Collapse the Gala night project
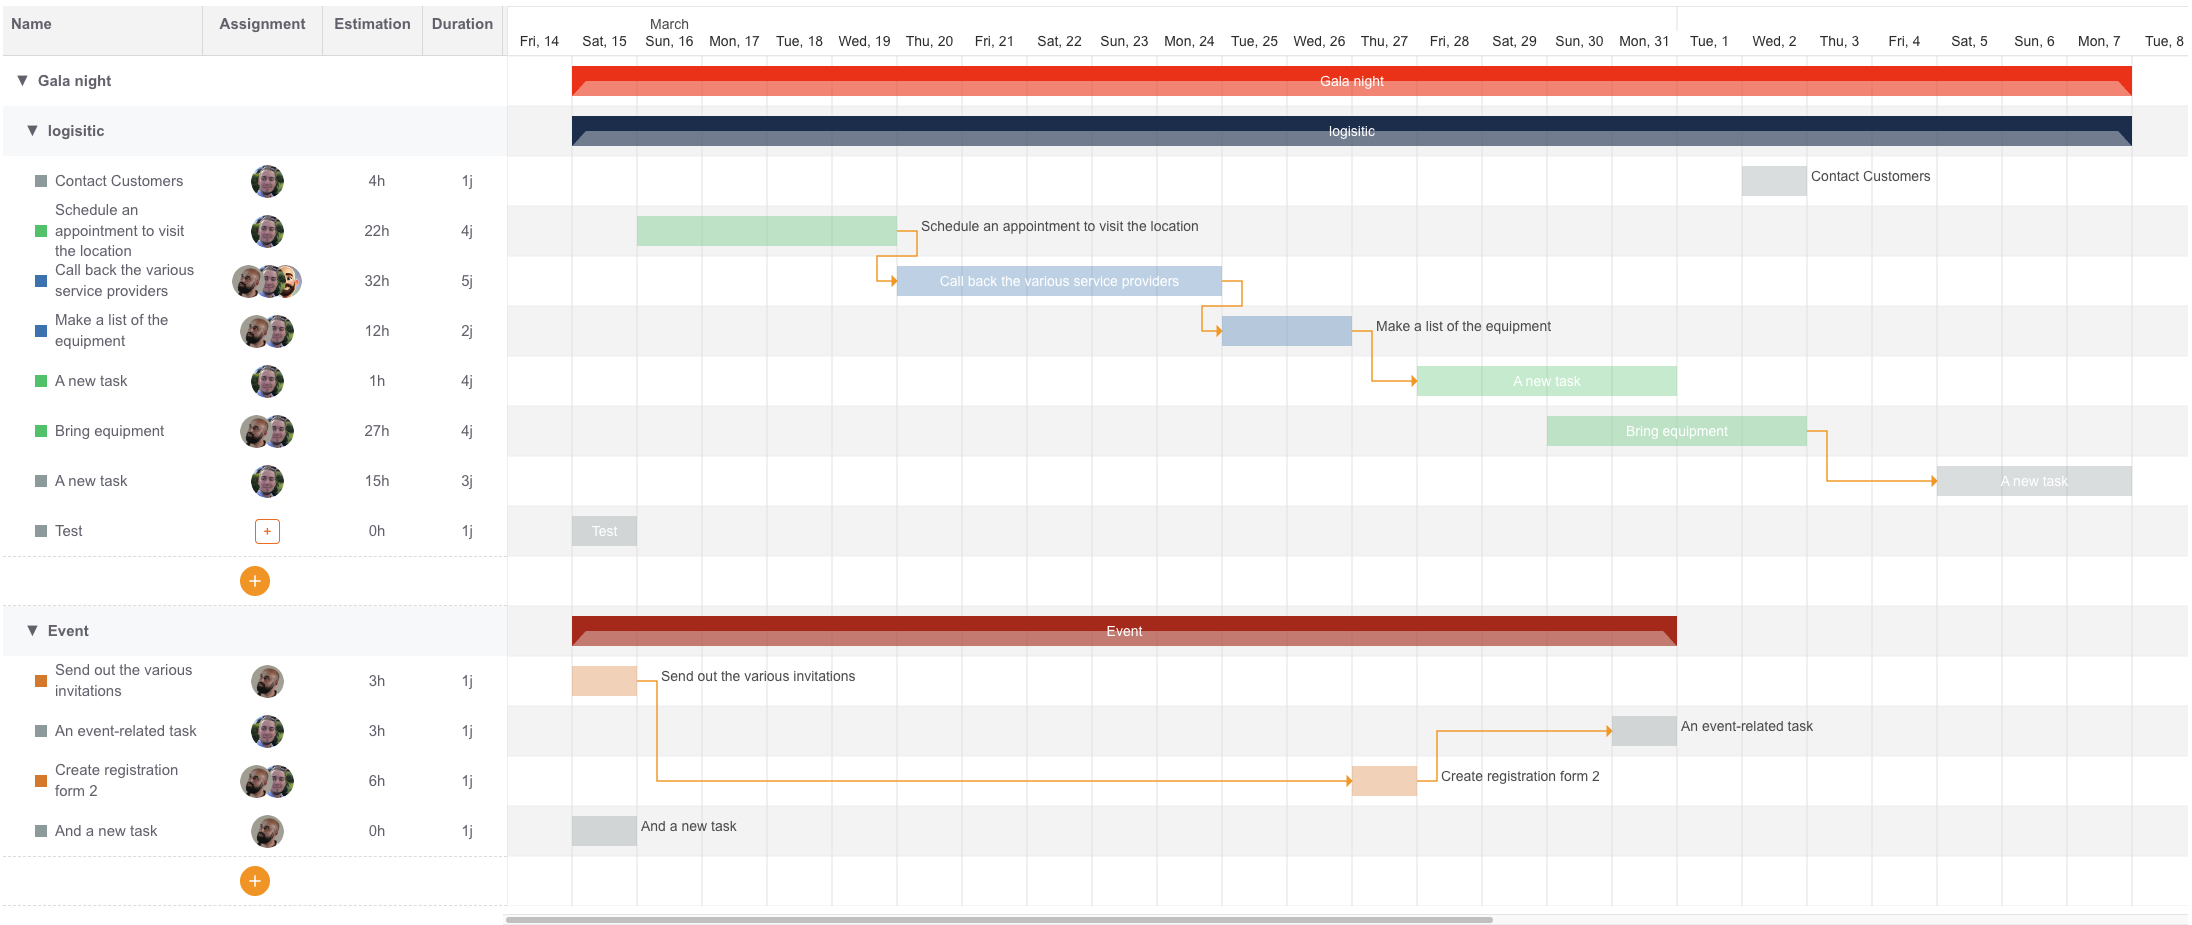 (x=22, y=80)
